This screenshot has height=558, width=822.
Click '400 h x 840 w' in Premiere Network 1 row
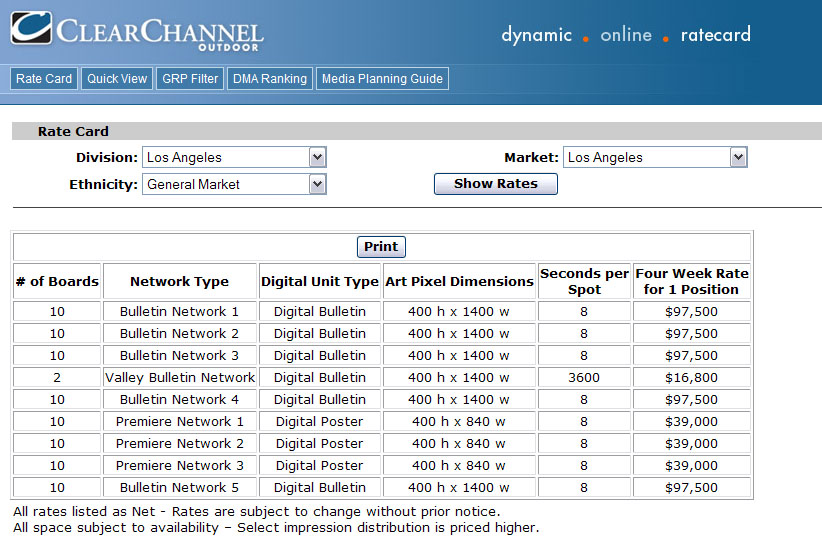tap(459, 422)
